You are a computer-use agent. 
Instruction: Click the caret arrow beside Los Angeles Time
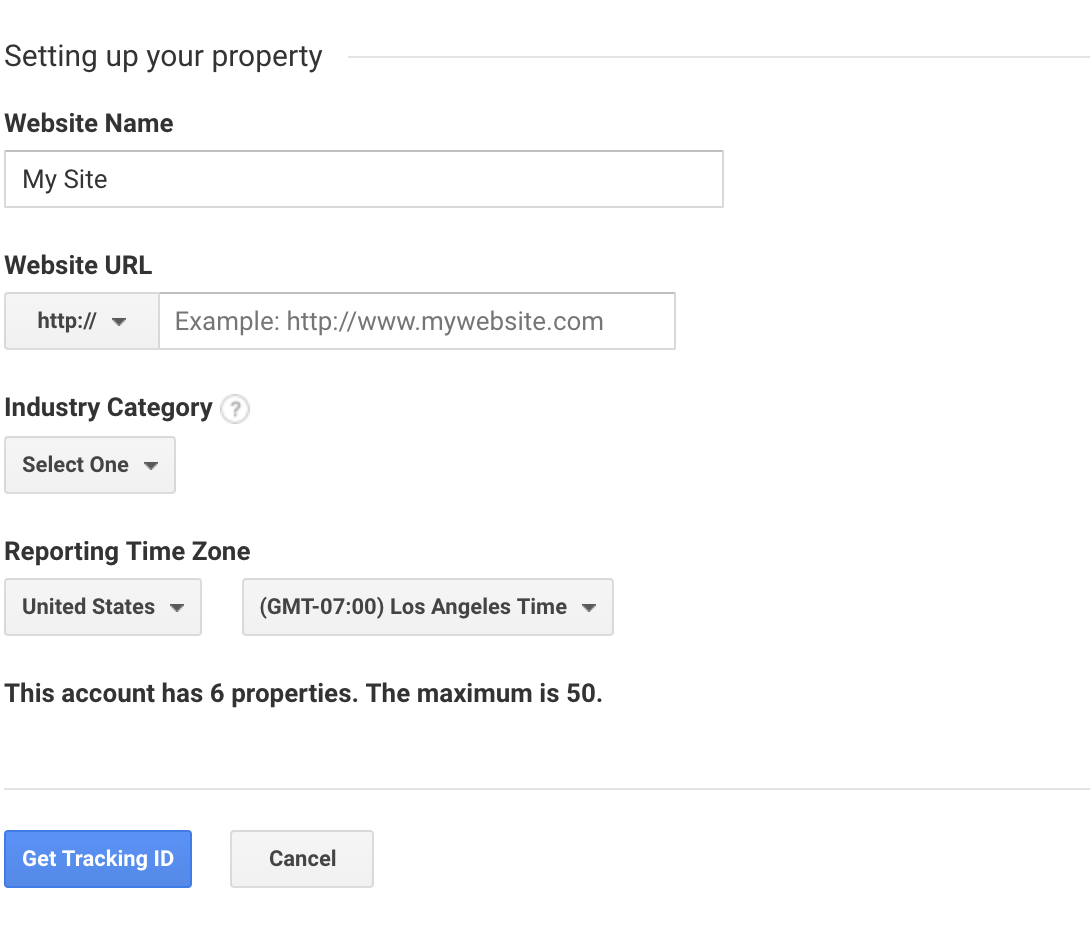589,607
